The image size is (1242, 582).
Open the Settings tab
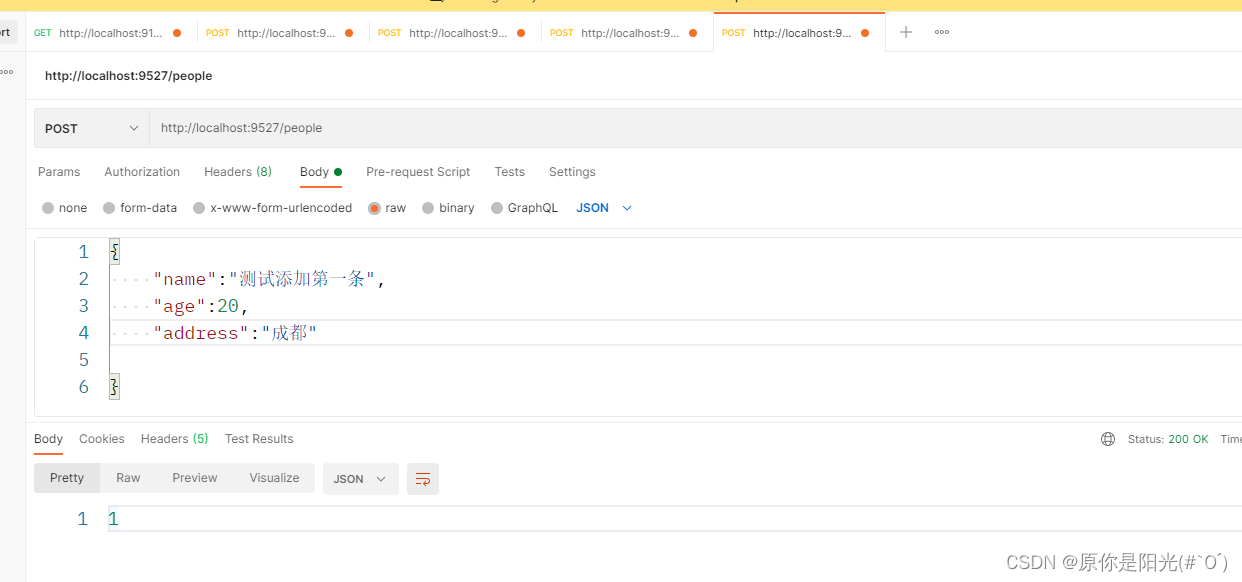(x=572, y=172)
